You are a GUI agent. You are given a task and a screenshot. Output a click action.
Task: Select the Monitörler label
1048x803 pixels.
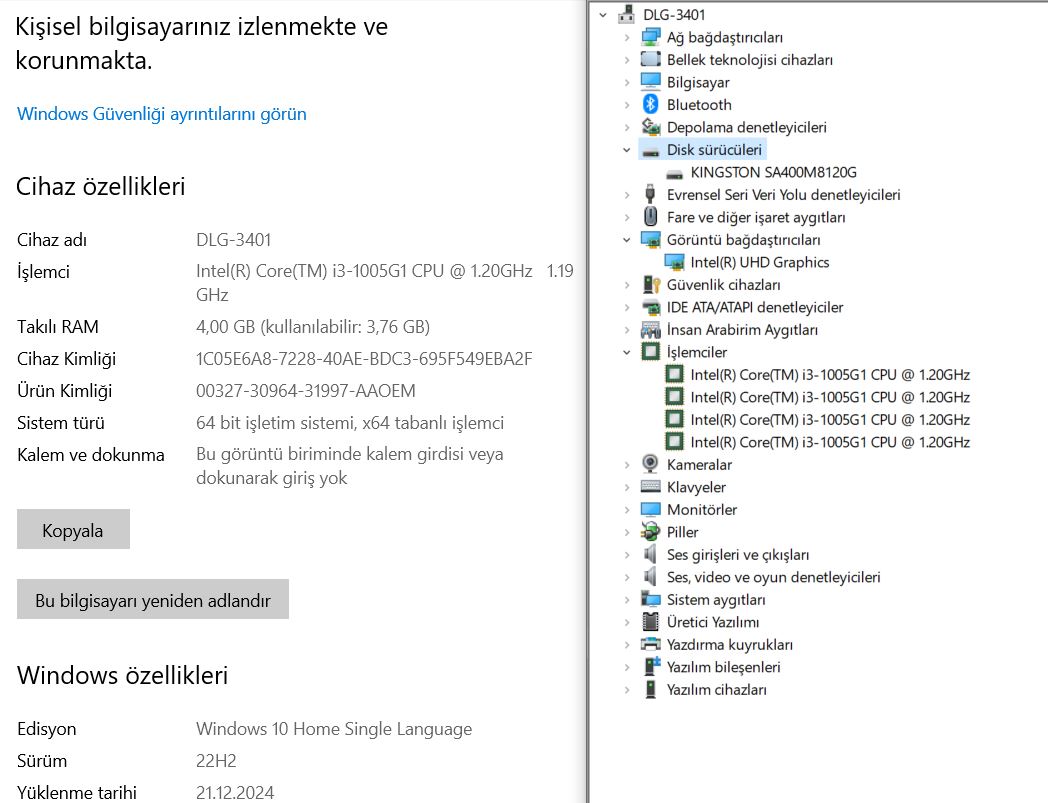pyautogui.click(x=702, y=509)
